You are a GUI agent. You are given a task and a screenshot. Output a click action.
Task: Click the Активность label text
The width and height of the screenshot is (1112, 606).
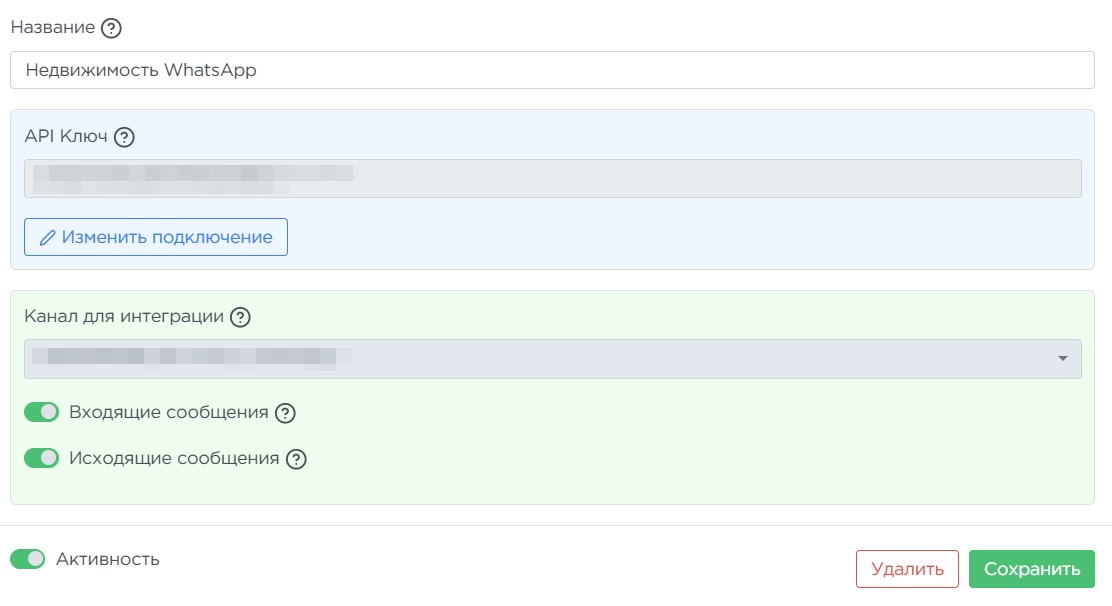tap(108, 559)
